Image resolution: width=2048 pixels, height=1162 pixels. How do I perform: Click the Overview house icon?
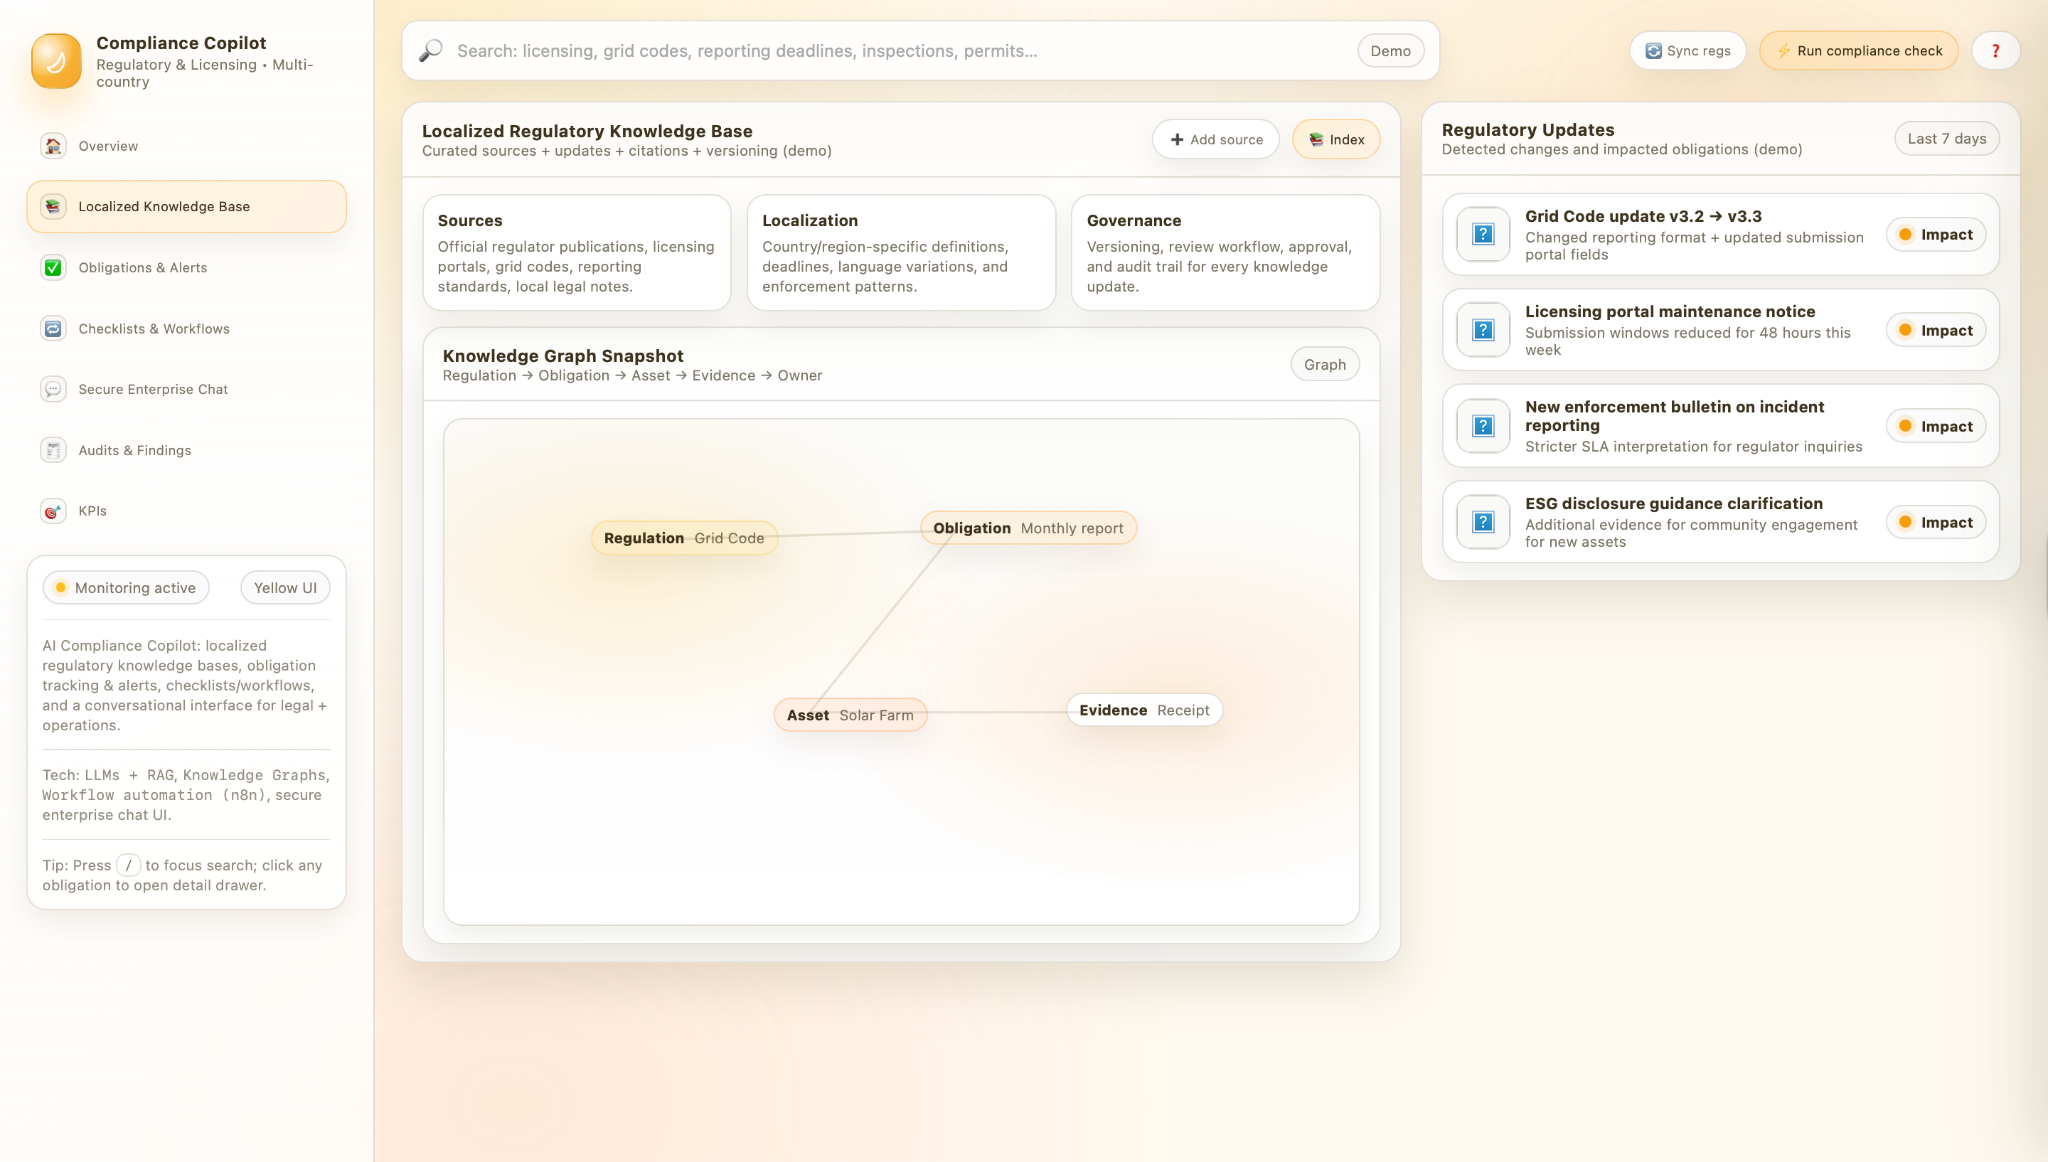[x=53, y=146]
